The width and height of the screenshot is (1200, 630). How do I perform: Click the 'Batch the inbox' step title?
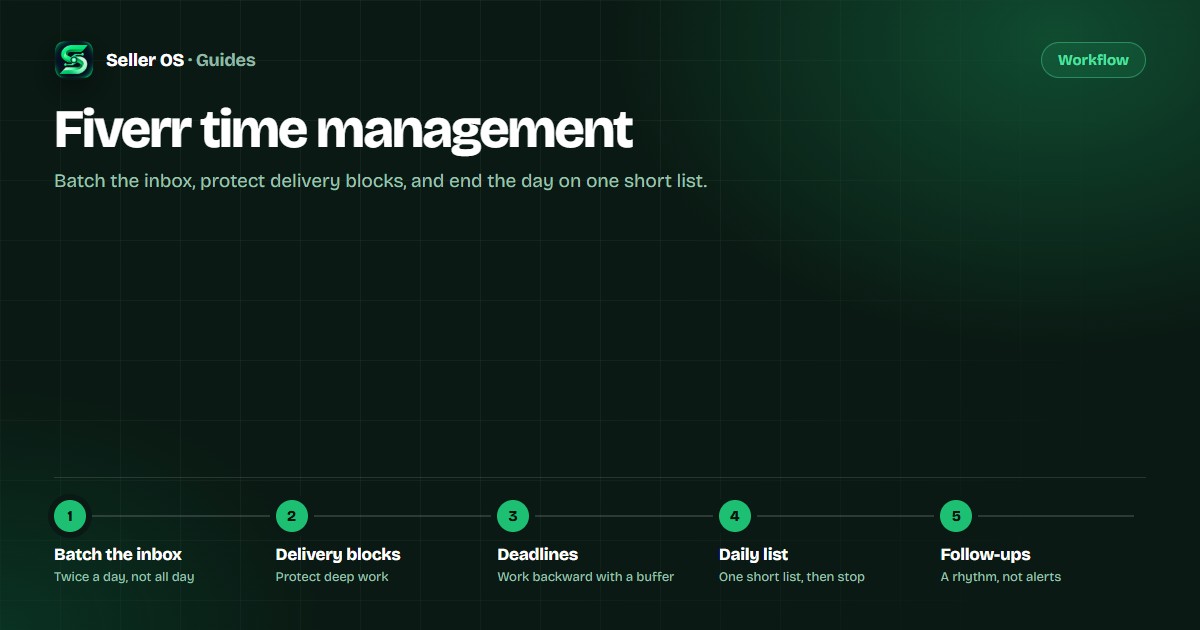coord(118,554)
